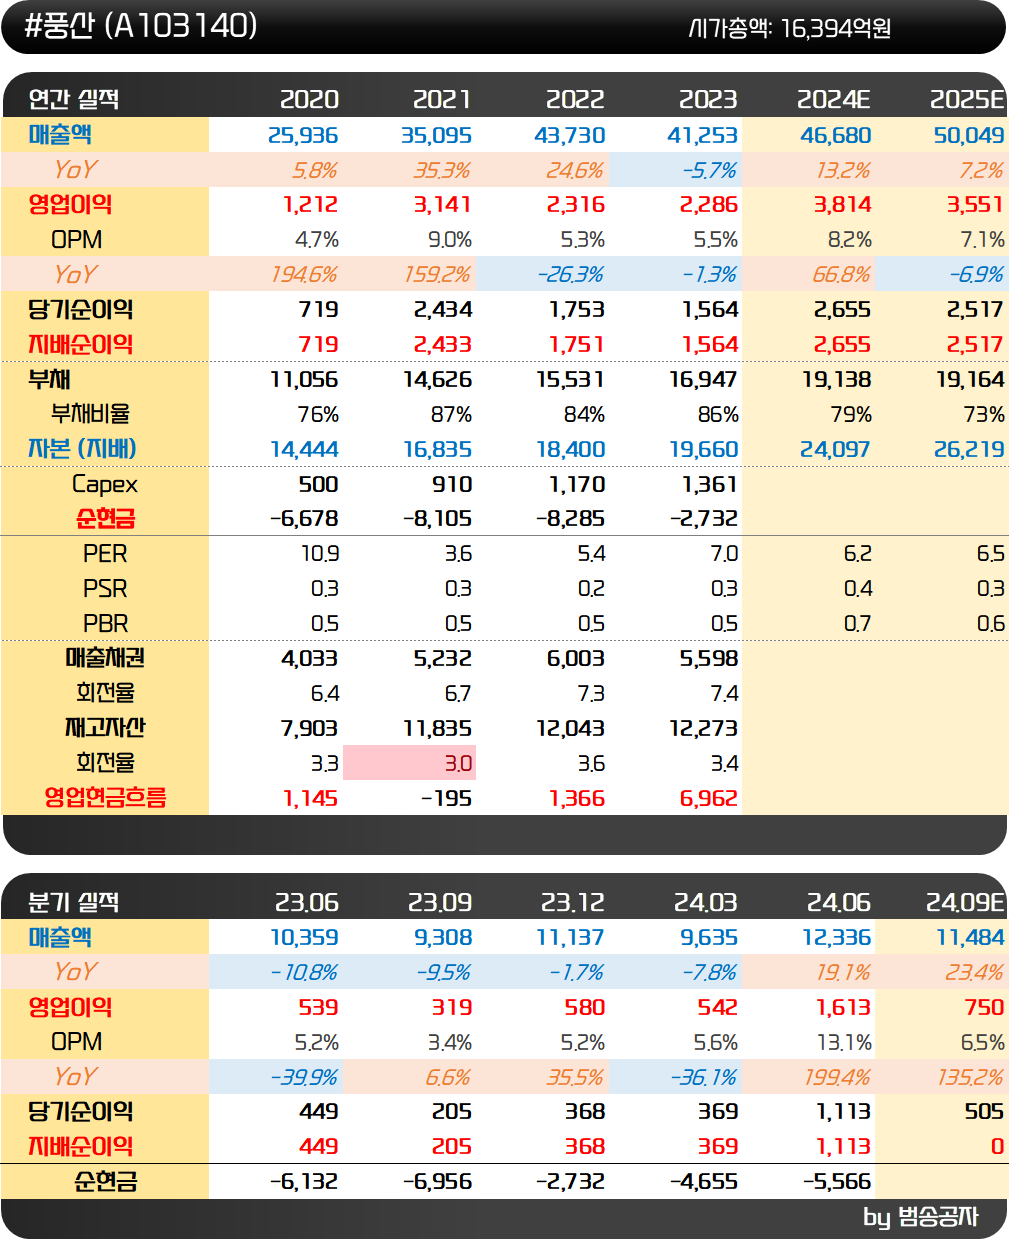Click the '자본 (지배)' row label
Screen dimensions: 1010x1239
point(82,449)
